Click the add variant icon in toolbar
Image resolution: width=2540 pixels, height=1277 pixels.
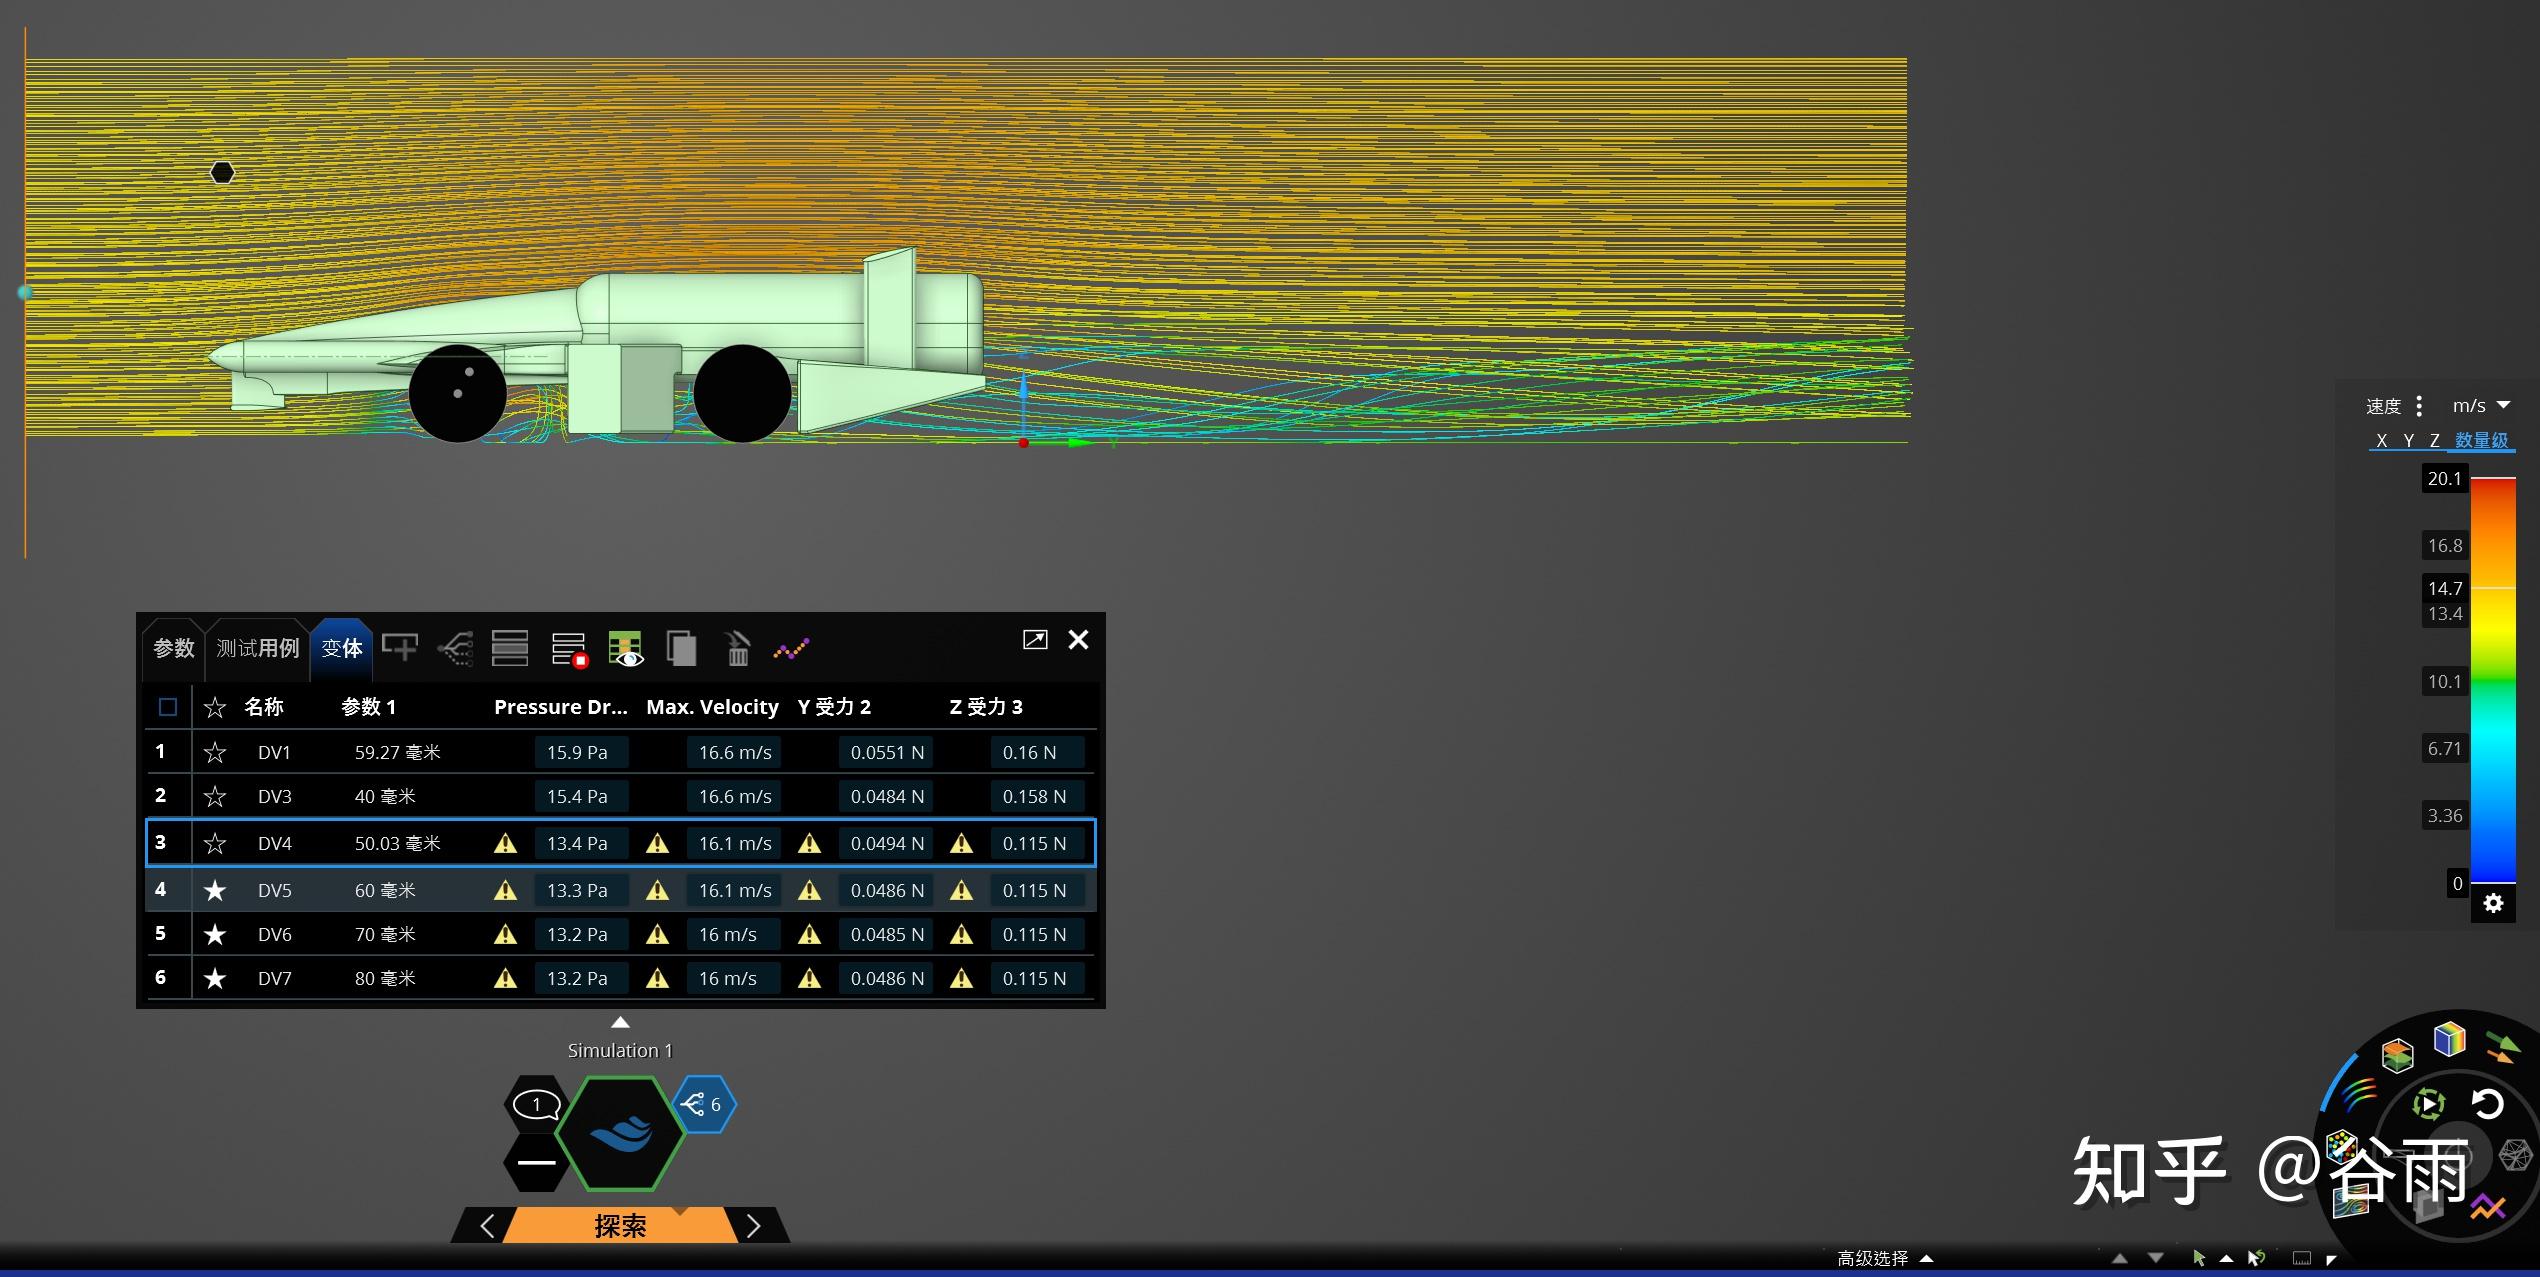pos(401,648)
